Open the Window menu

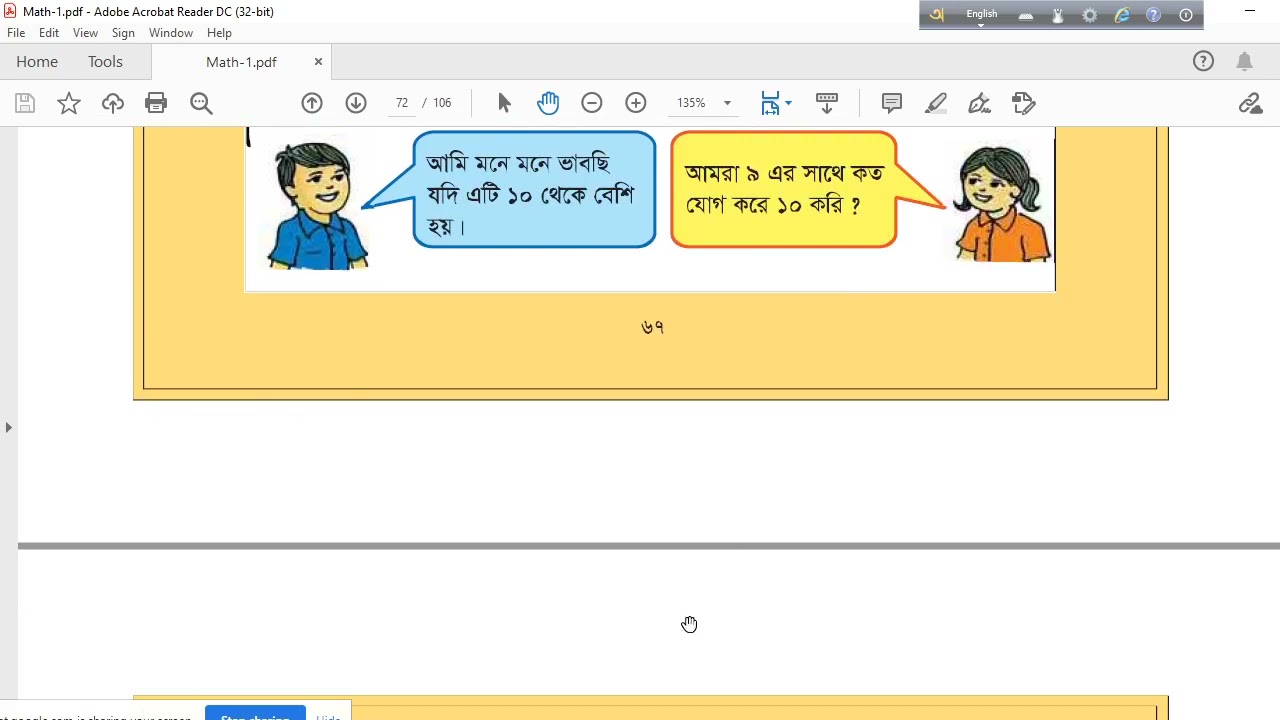point(171,33)
